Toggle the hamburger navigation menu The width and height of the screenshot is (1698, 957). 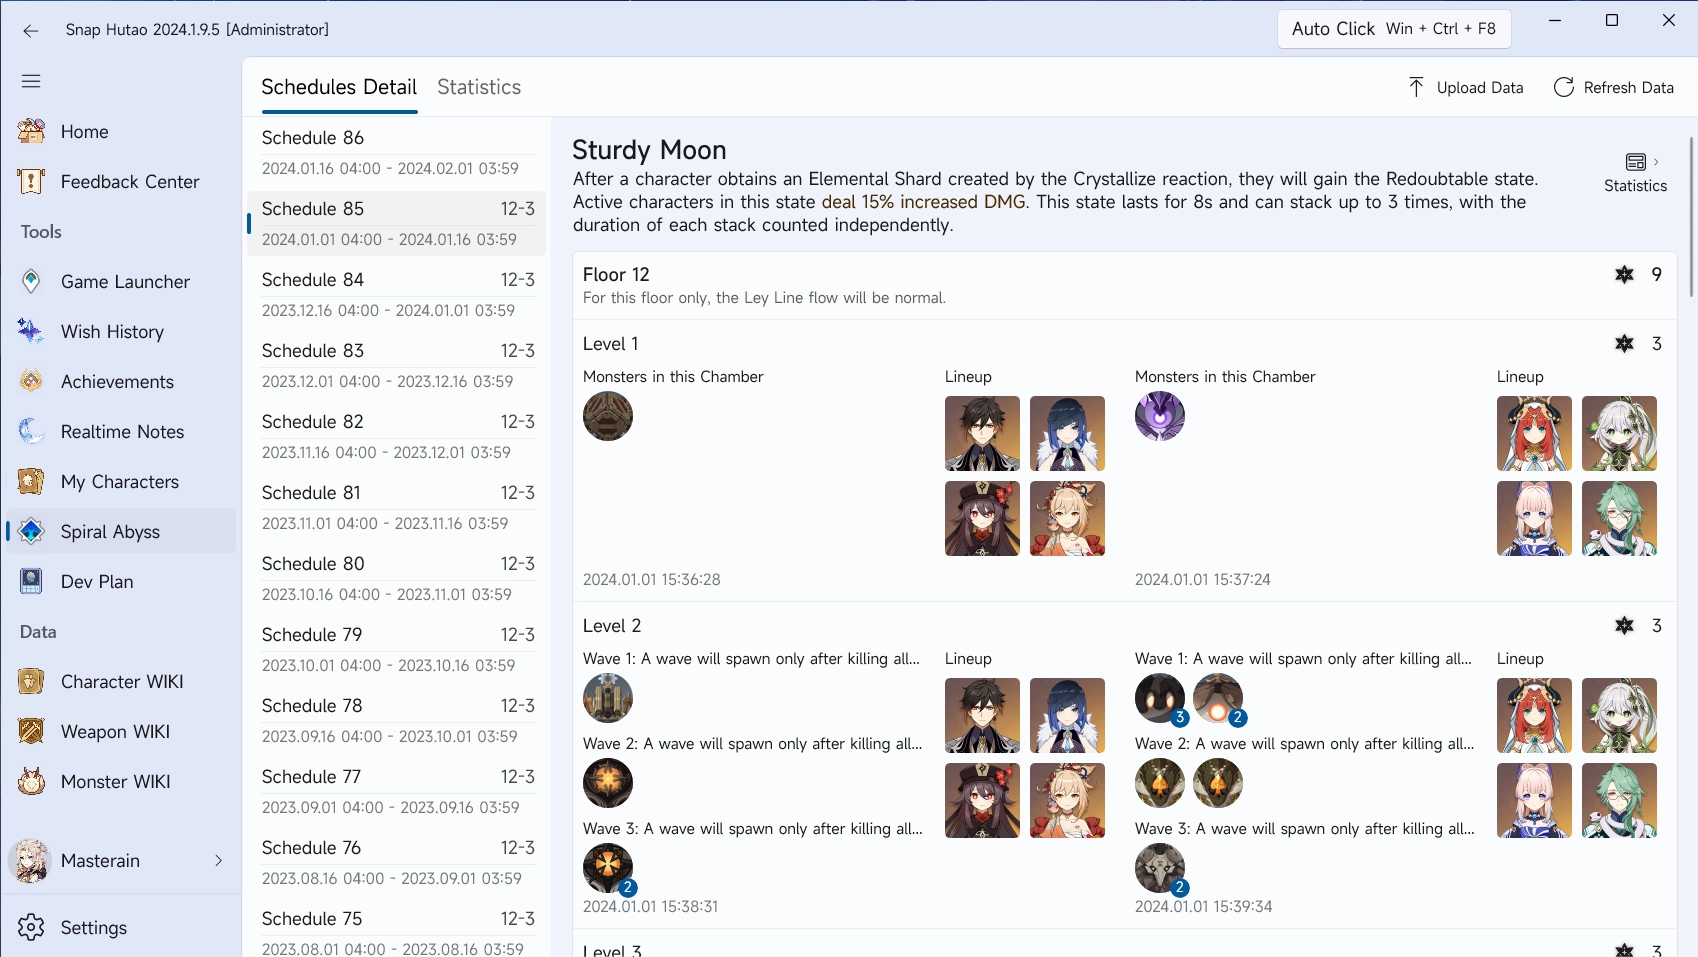[x=31, y=81]
